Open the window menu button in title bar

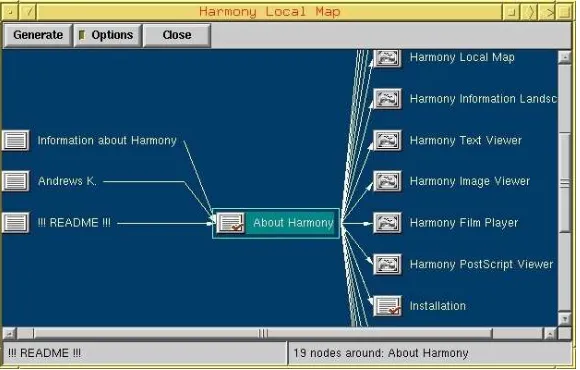[10, 13]
